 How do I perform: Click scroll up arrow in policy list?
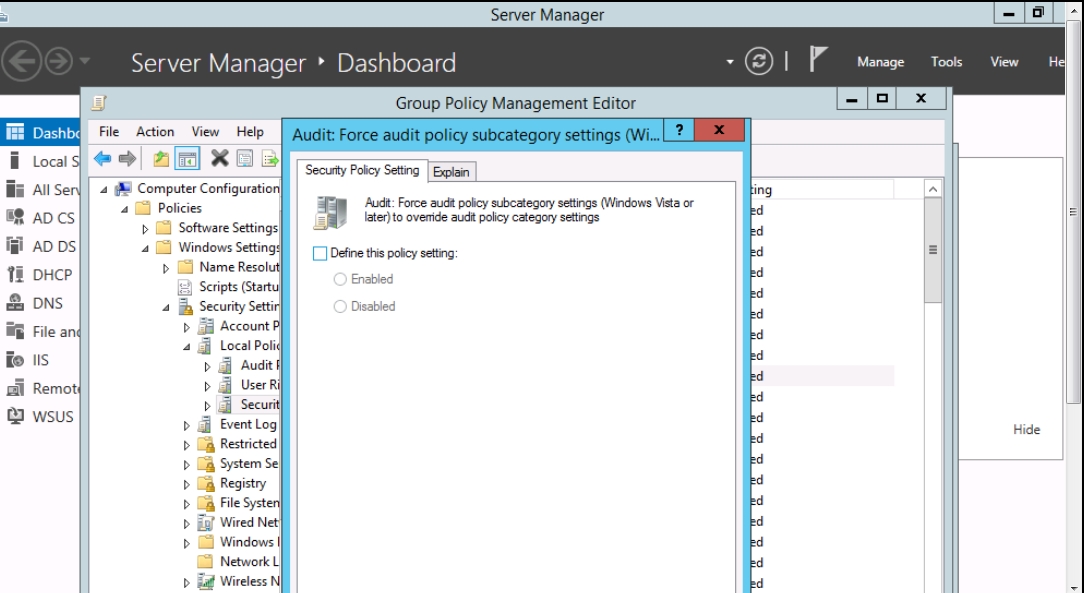(933, 189)
